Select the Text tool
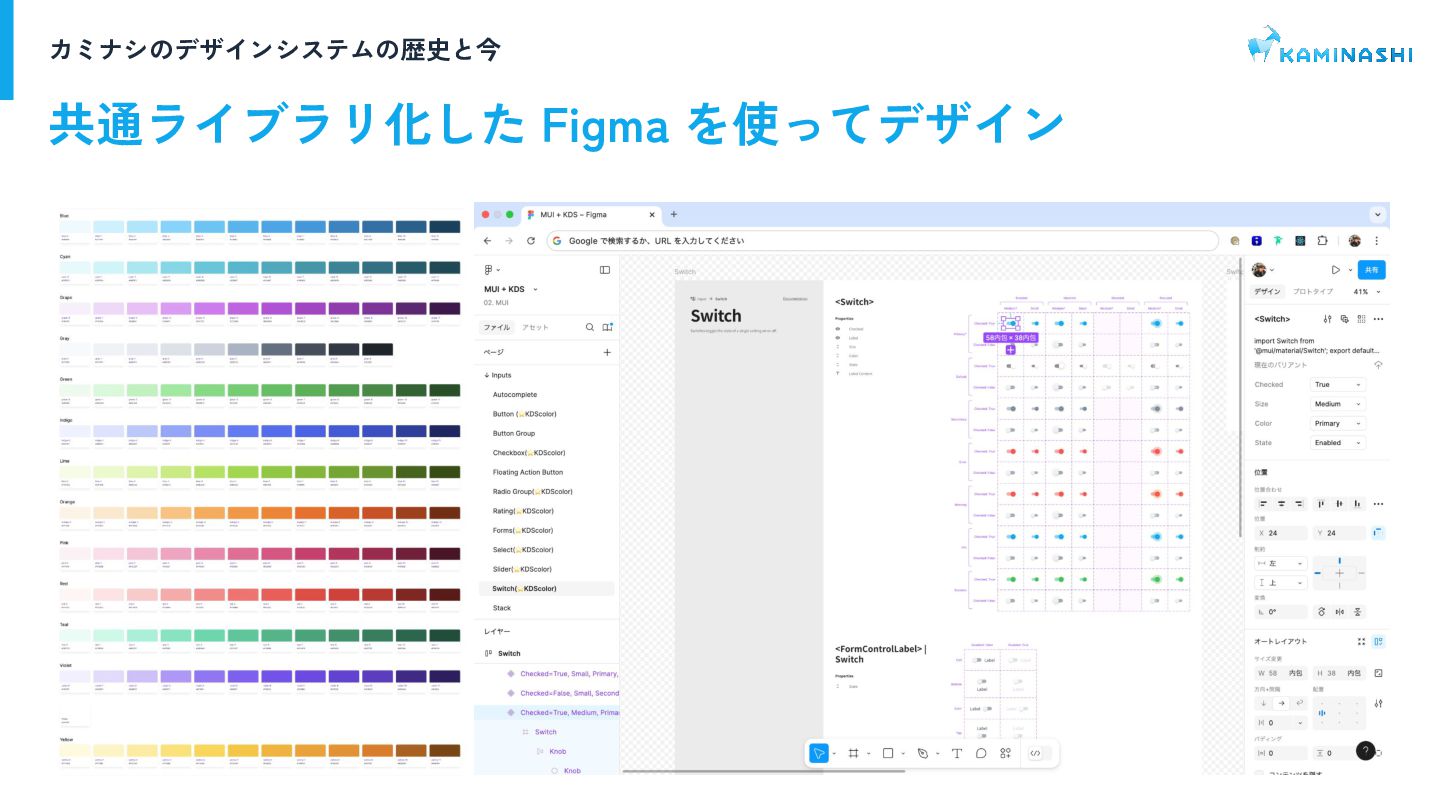This screenshot has width=1440, height=810. tap(957, 753)
